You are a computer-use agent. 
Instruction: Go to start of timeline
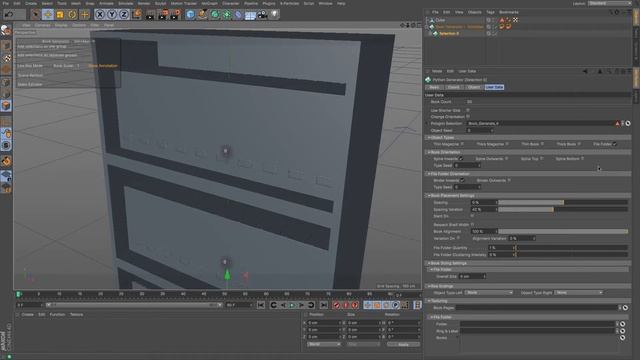coord(261,305)
